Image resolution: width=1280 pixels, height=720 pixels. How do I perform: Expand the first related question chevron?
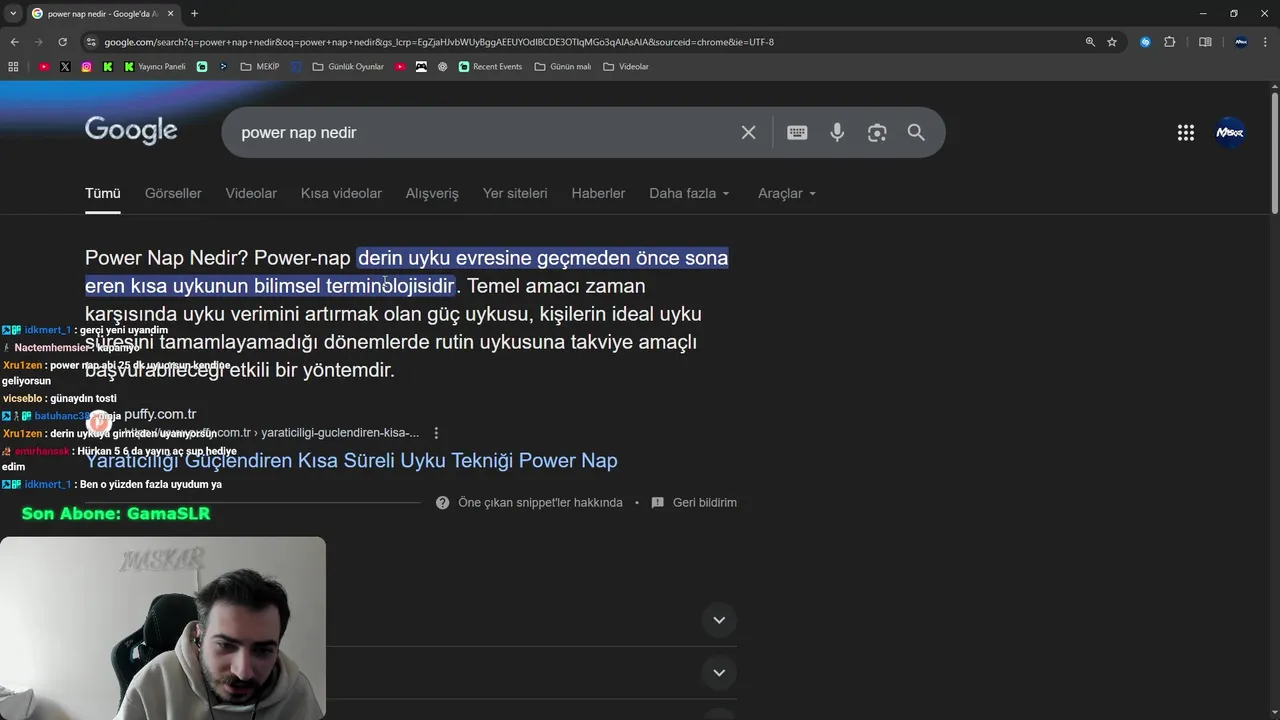(718, 620)
